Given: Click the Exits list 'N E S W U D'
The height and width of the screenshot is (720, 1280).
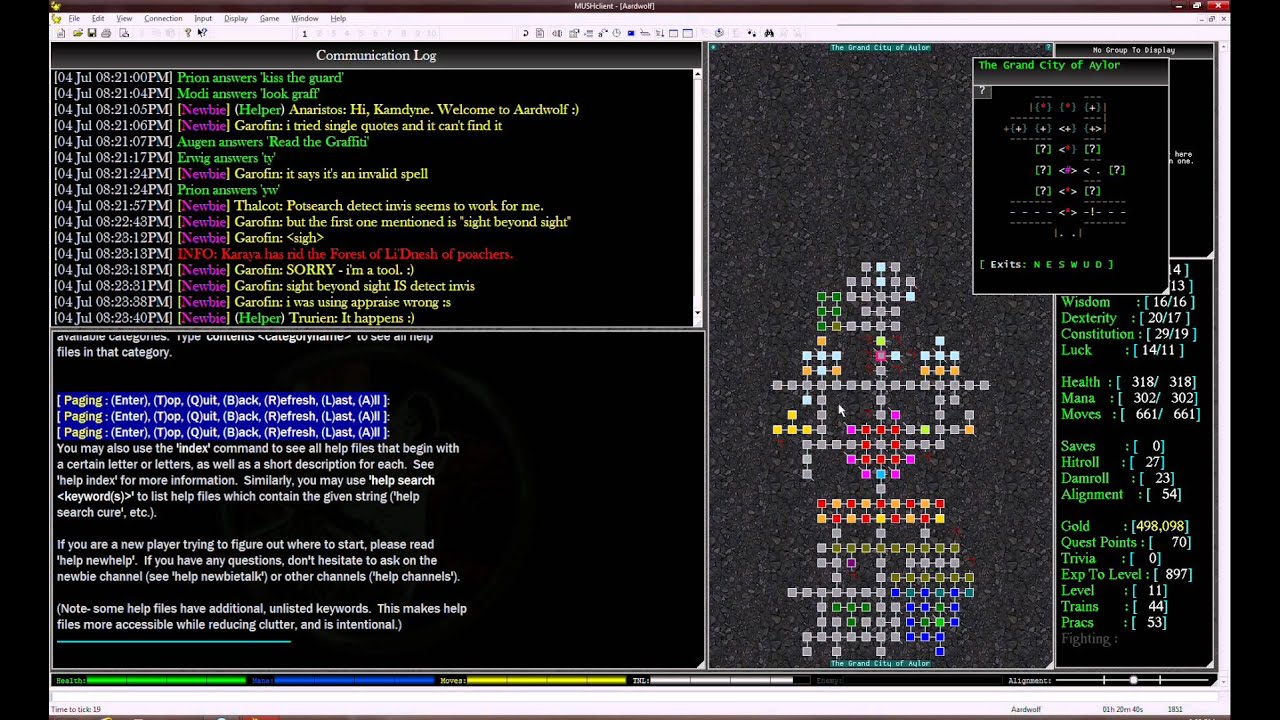Looking at the screenshot, I should tap(1073, 265).
